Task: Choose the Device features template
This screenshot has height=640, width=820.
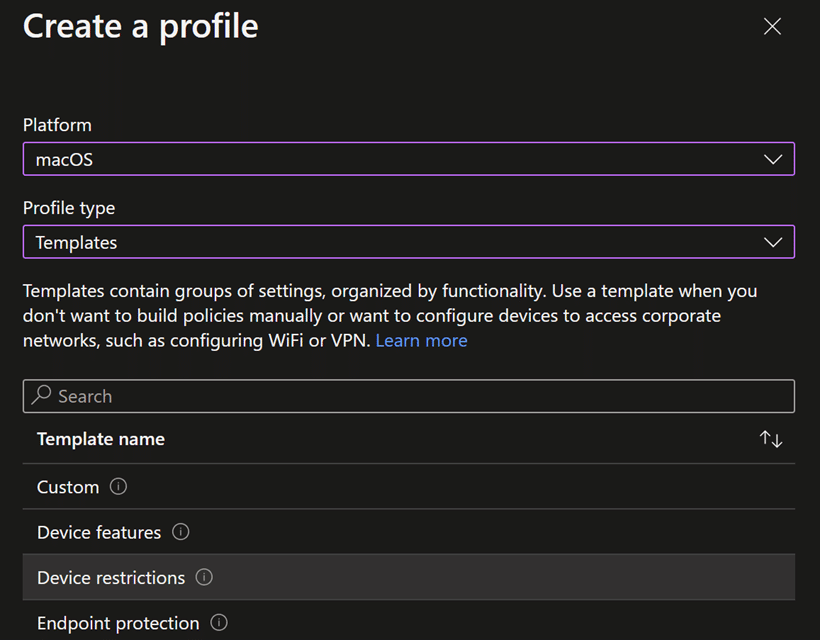Action: coord(408,532)
